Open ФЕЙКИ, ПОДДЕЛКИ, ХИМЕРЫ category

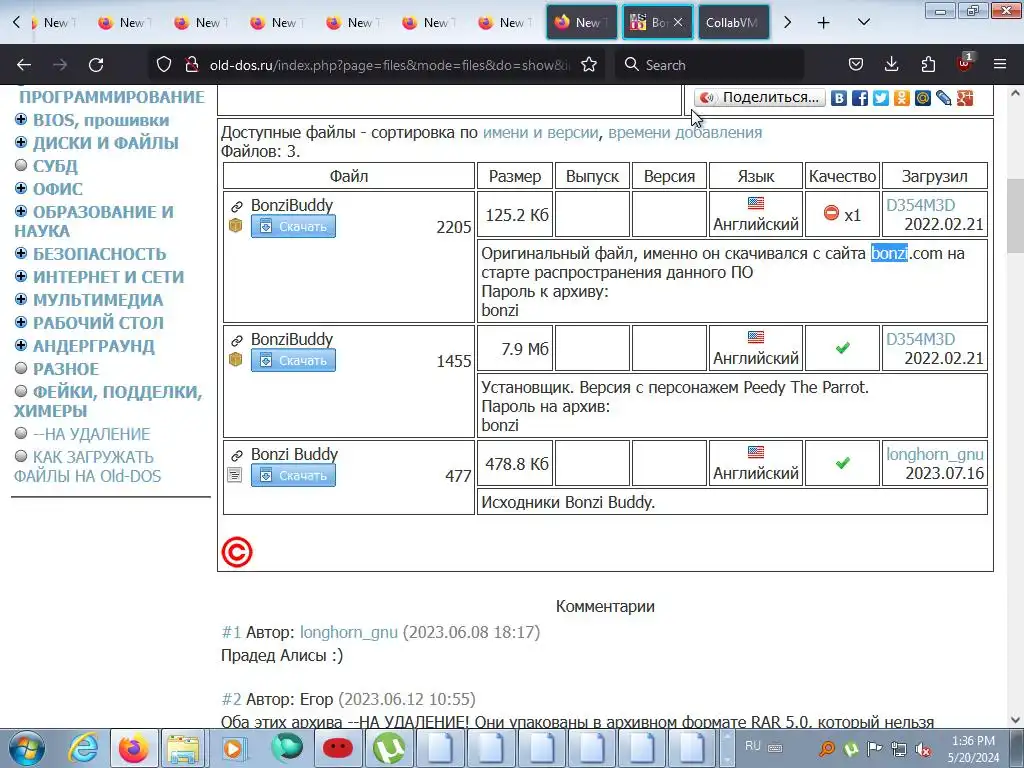108,401
